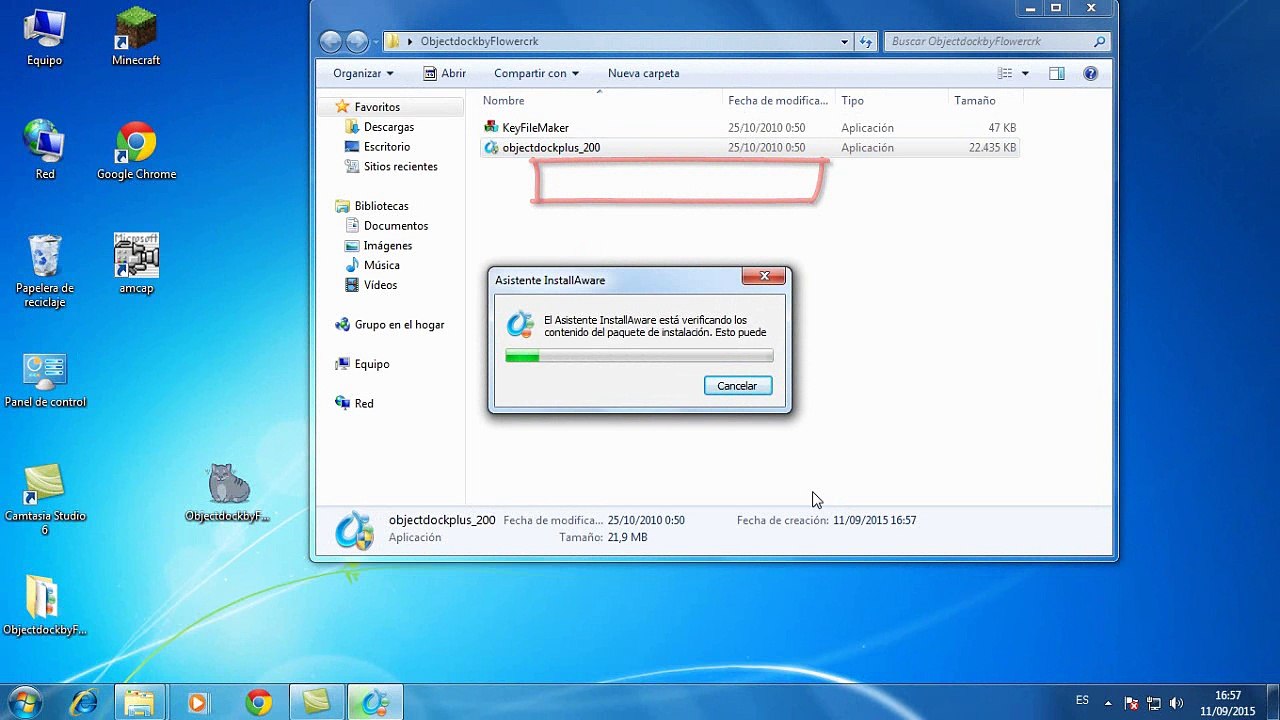Open Internet Explorer from the taskbar

coord(83,703)
